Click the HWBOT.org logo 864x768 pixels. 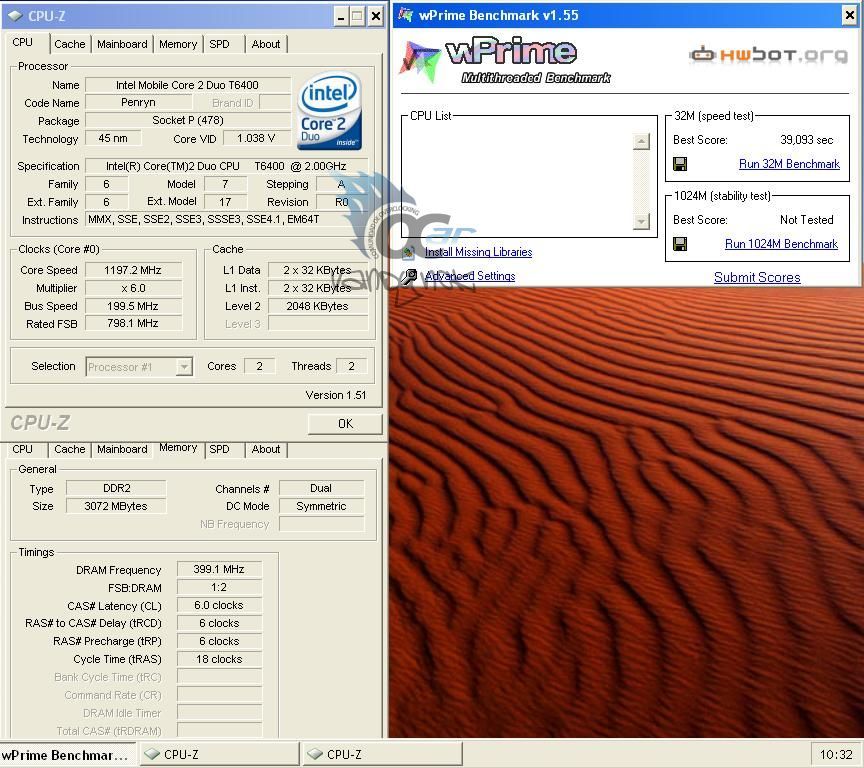[768, 55]
